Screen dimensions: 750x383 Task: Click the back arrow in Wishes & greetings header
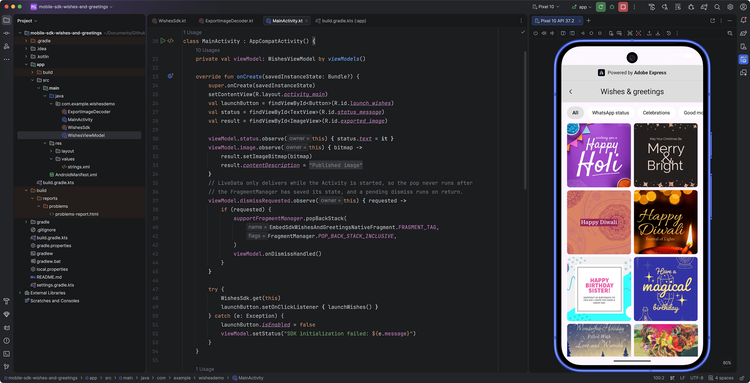571,91
